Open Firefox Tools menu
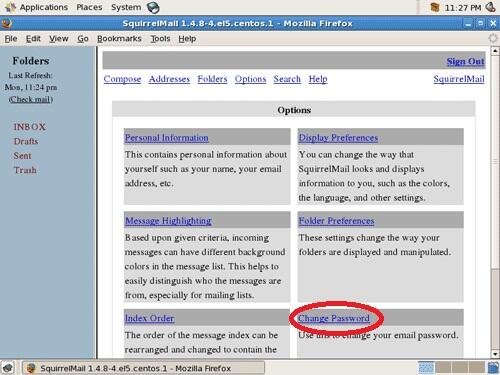The height and width of the screenshot is (375, 500). [x=160, y=39]
